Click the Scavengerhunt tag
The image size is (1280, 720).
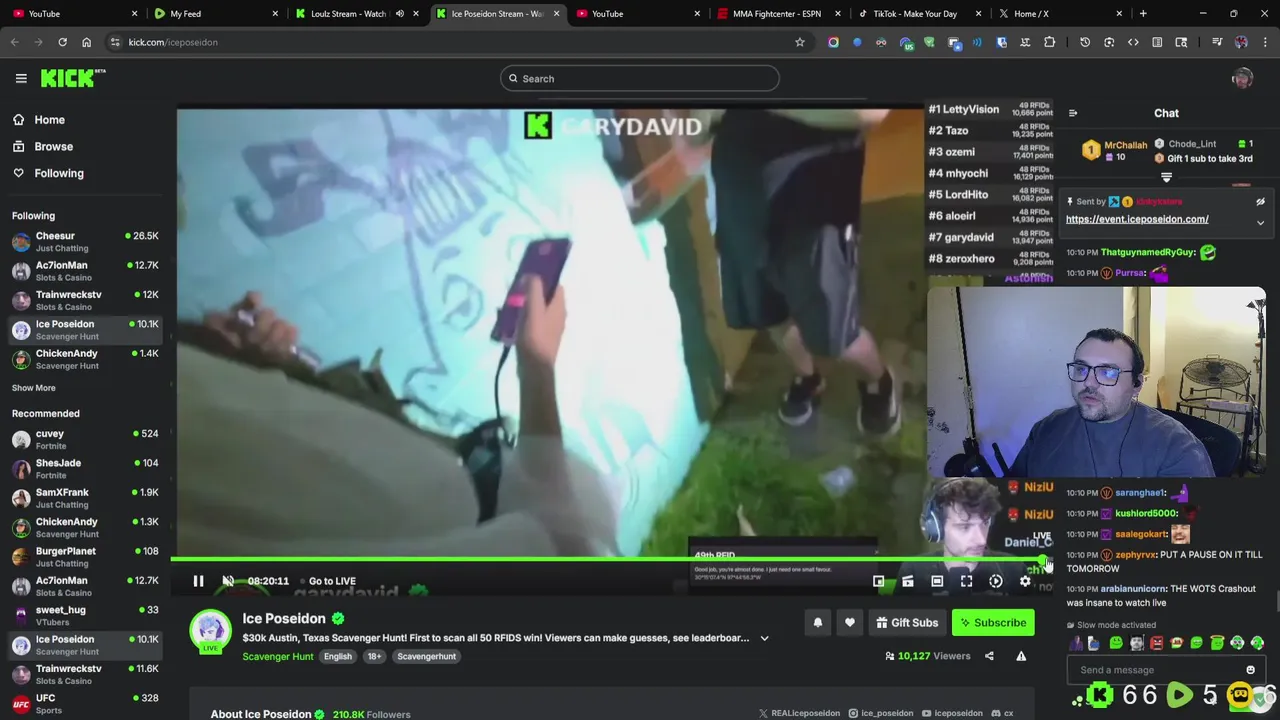[x=426, y=656]
